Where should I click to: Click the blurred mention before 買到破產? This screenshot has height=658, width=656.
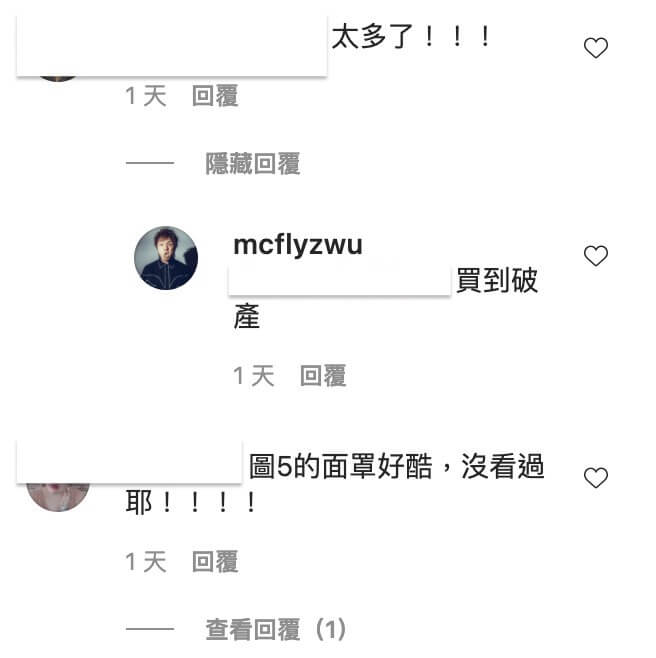tap(340, 280)
